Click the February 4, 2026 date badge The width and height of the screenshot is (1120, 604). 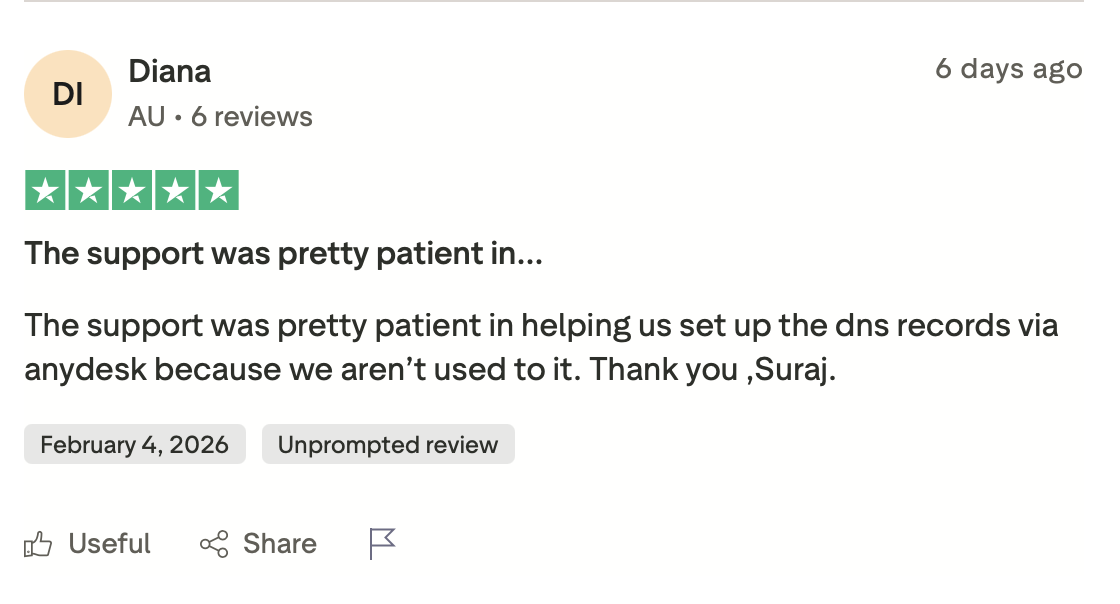click(135, 444)
